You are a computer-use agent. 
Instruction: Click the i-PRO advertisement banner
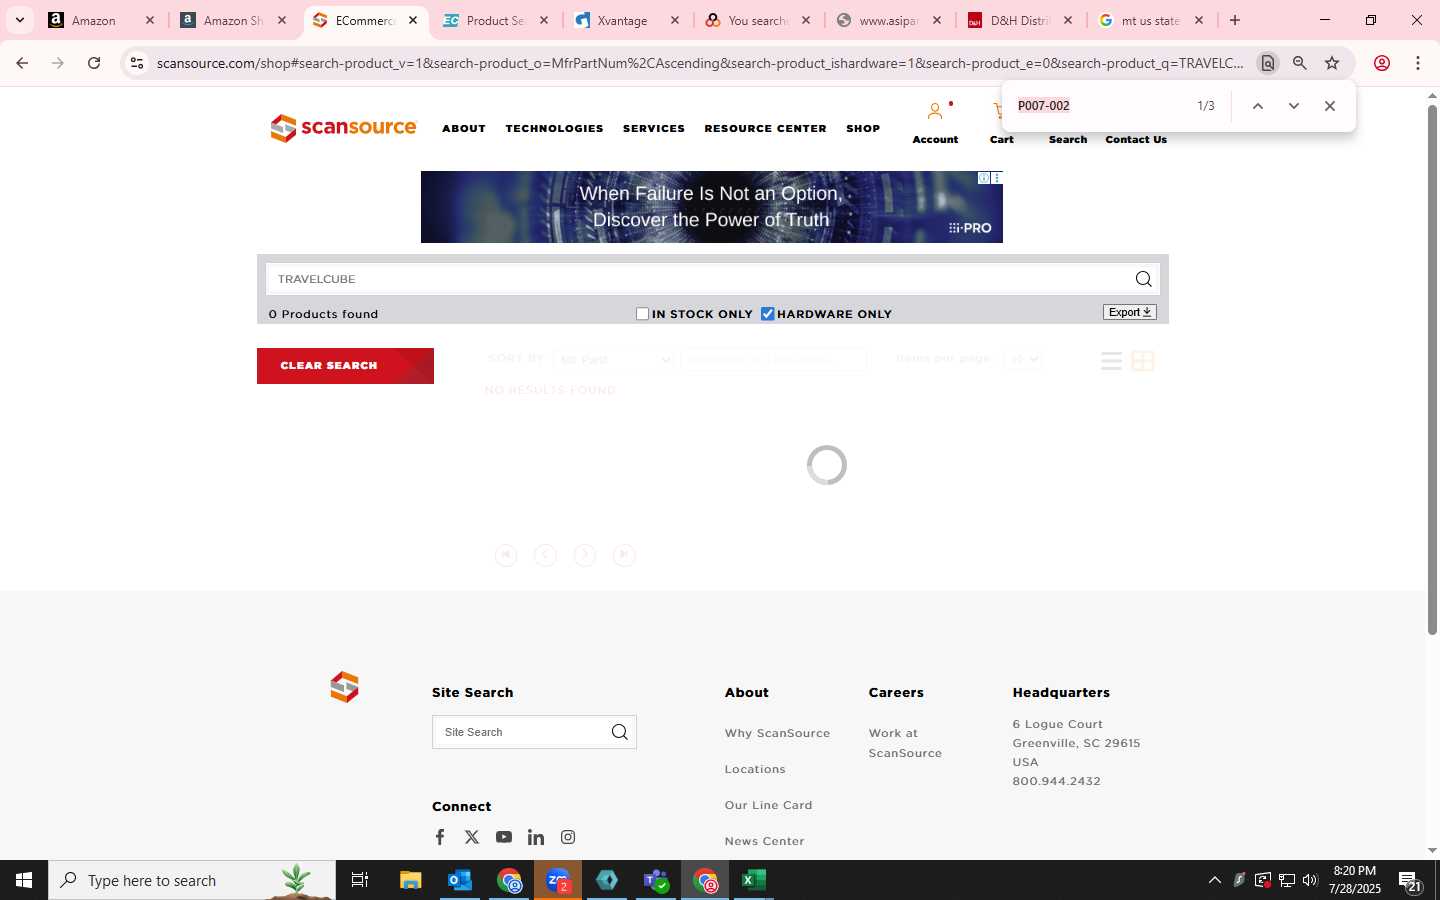[711, 207]
